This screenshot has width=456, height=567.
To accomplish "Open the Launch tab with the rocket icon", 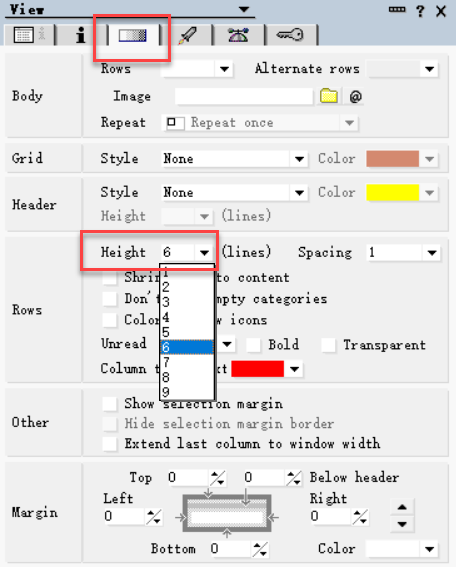I will click(187, 35).
